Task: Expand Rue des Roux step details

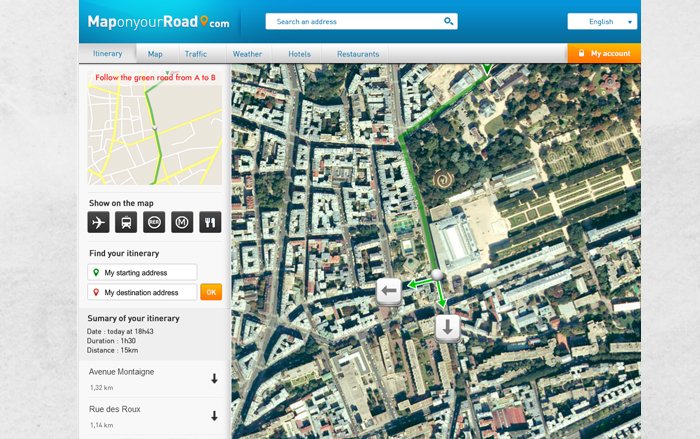Action: click(214, 416)
